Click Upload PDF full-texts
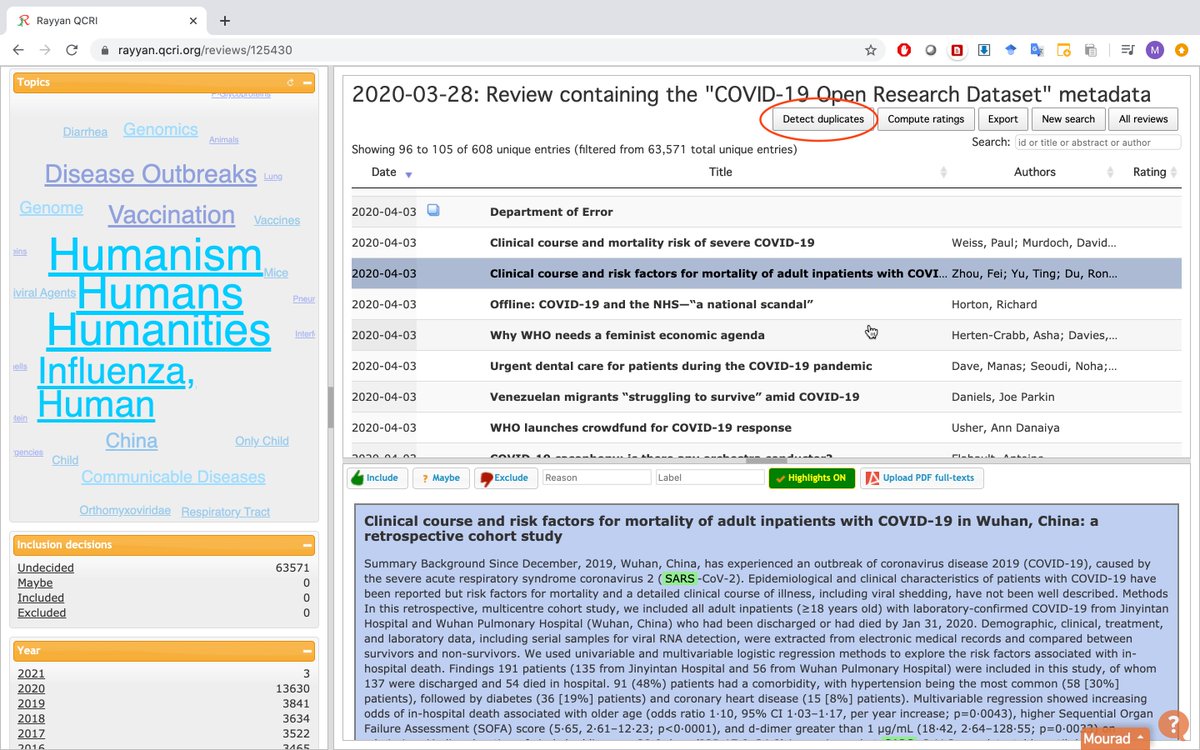1200x750 pixels. point(921,478)
